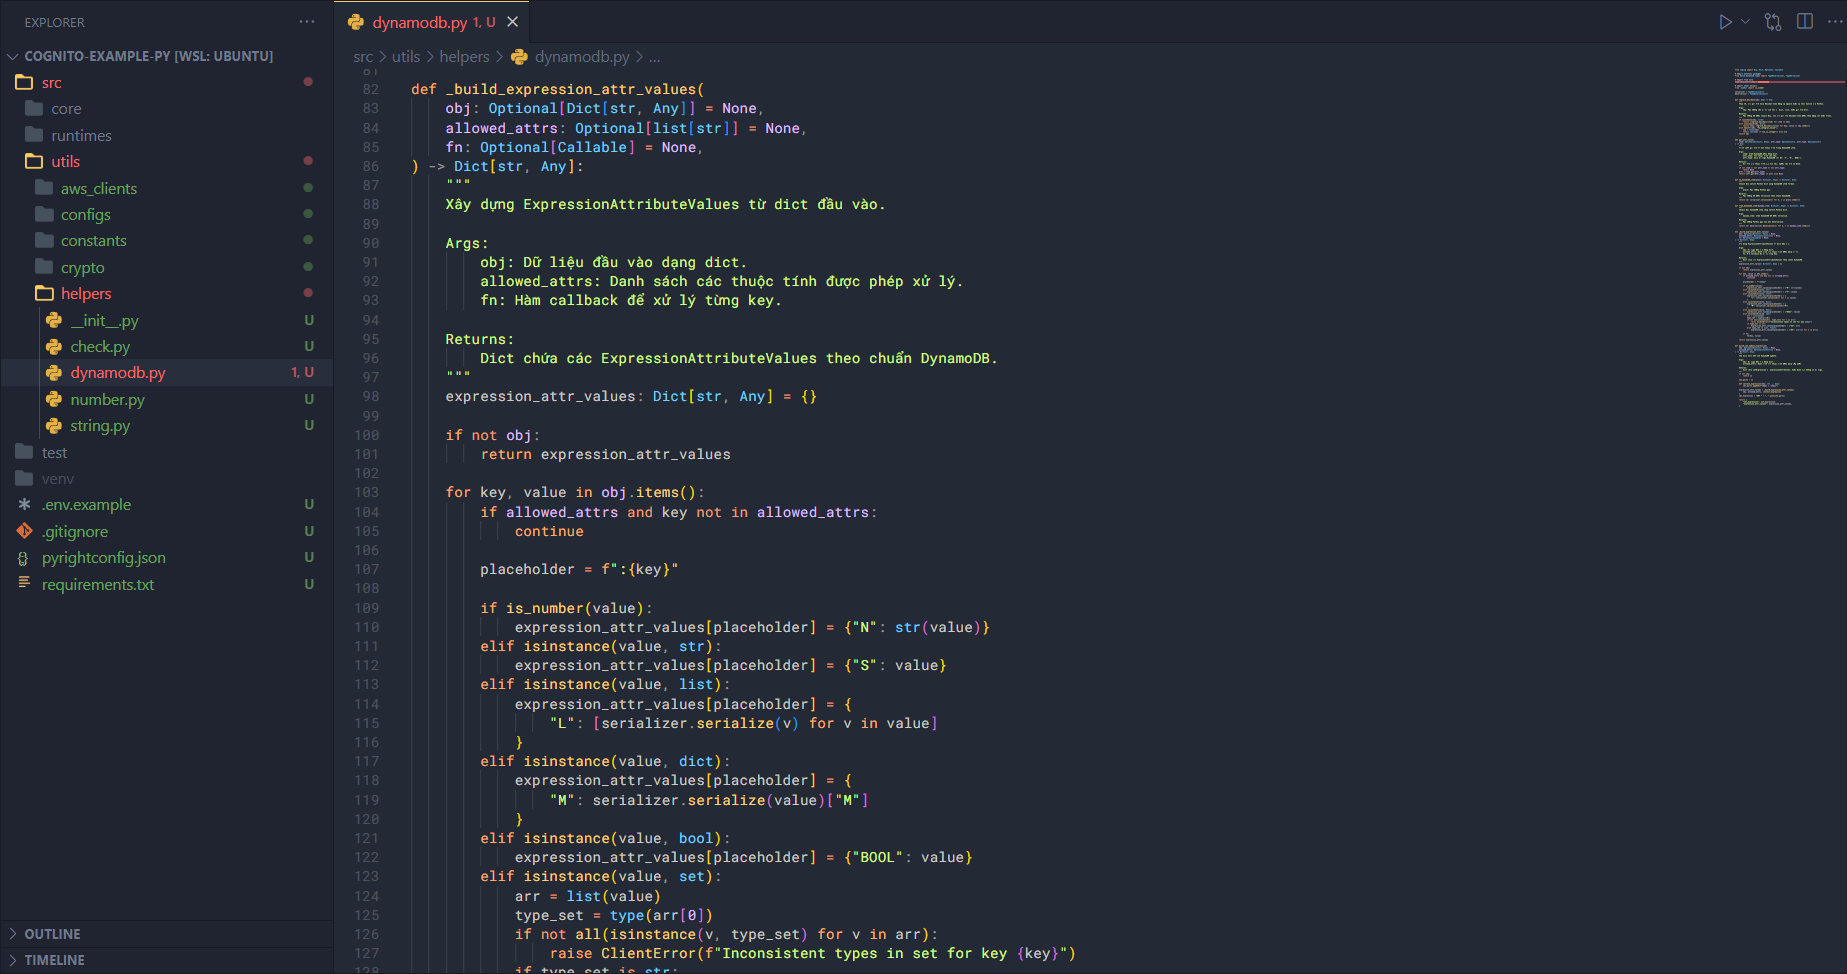Click the Open Changes compare icon
This screenshot has height=974, width=1847.
click(x=1773, y=22)
